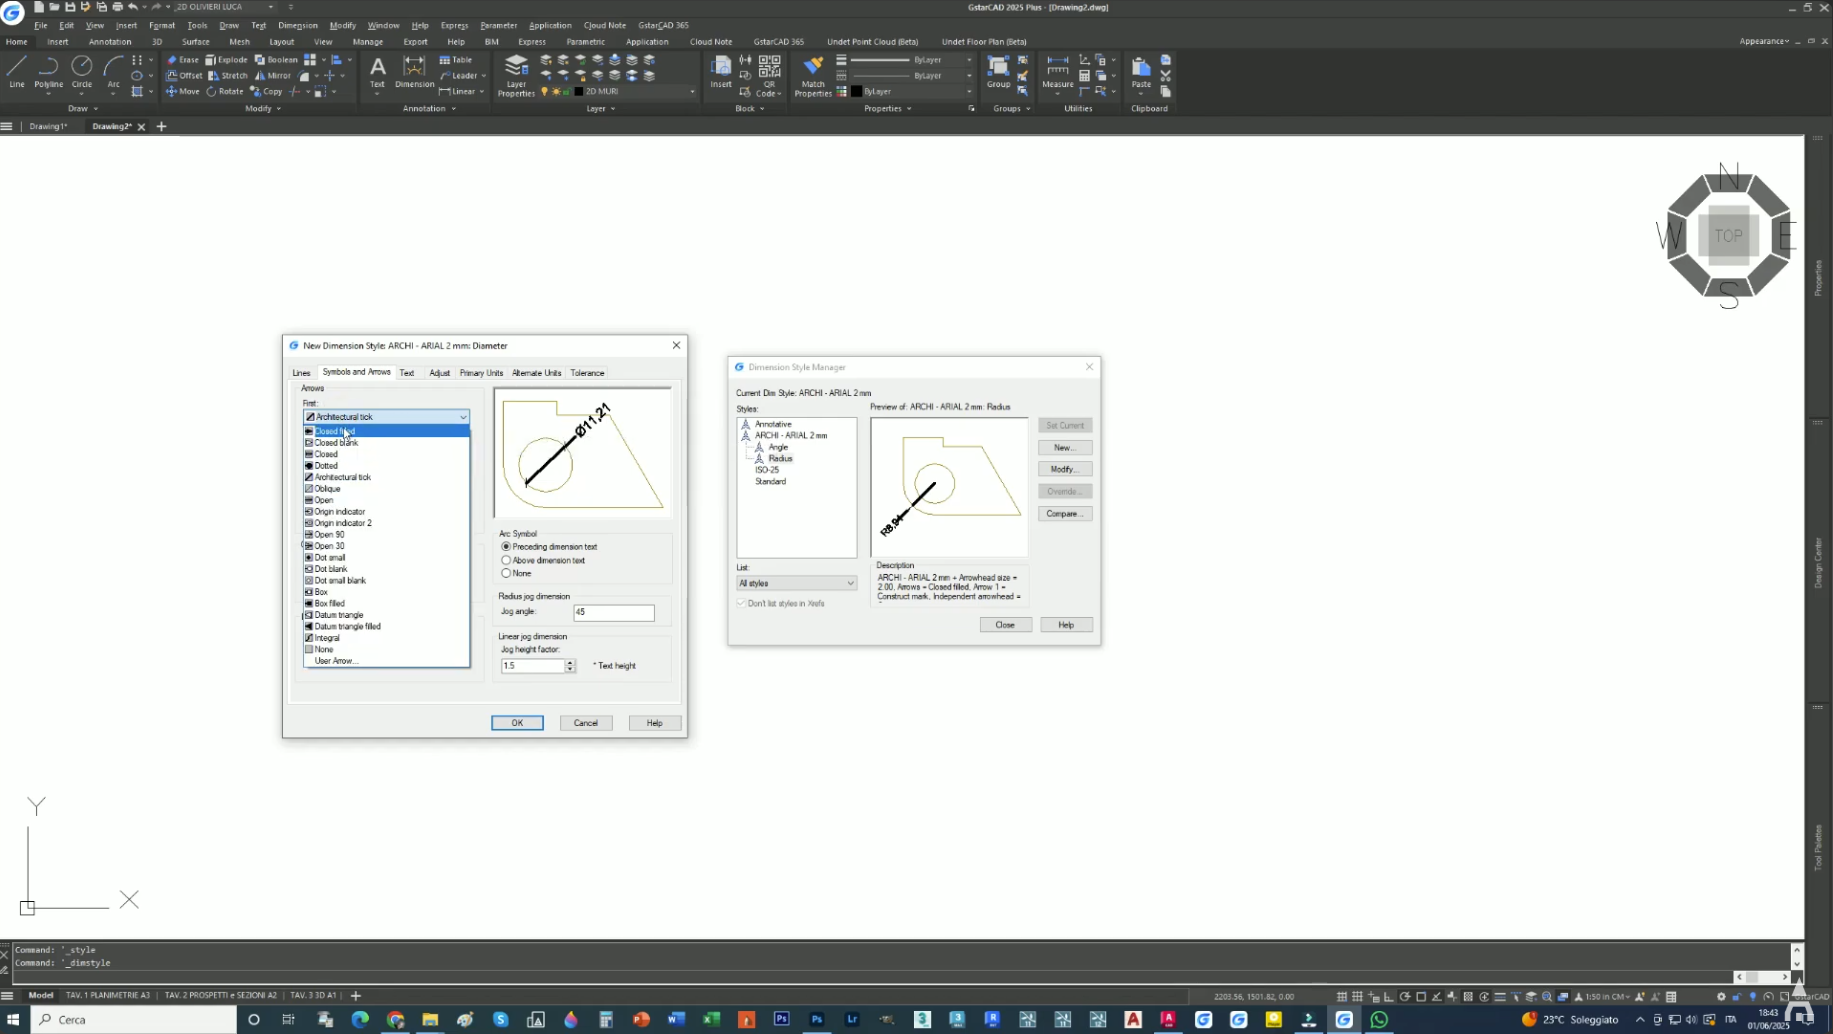Switch to the Primary Units tab
This screenshot has width=1833, height=1034.
click(x=481, y=373)
